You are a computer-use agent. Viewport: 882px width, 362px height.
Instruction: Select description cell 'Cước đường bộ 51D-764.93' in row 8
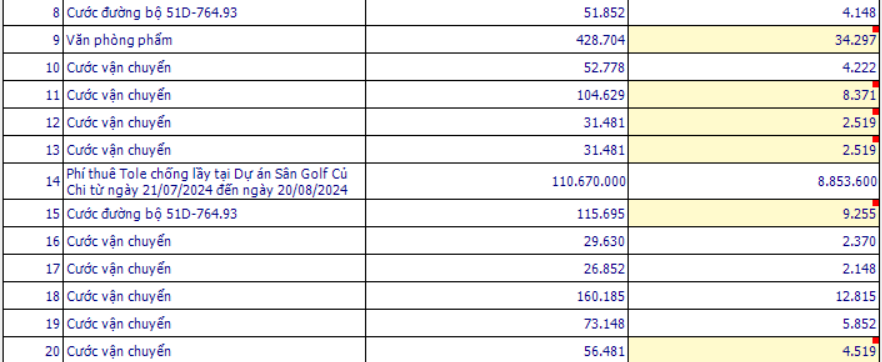214,12
